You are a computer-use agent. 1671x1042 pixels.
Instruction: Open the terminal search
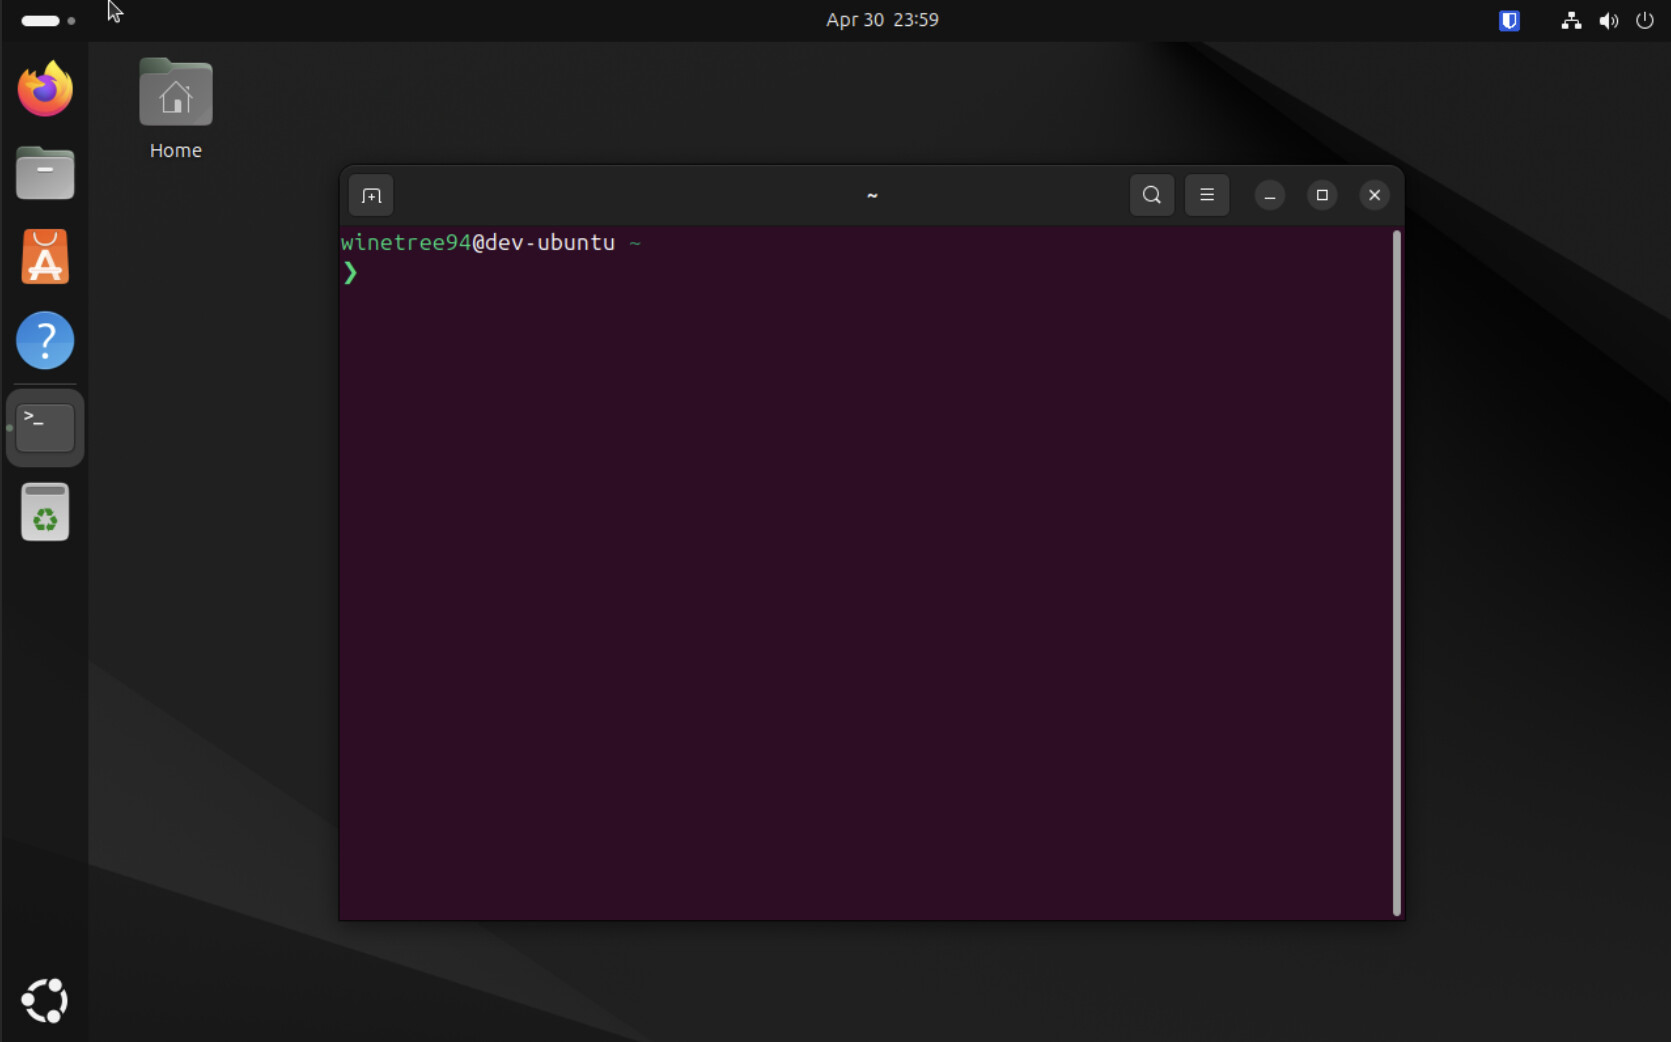pos(1152,195)
